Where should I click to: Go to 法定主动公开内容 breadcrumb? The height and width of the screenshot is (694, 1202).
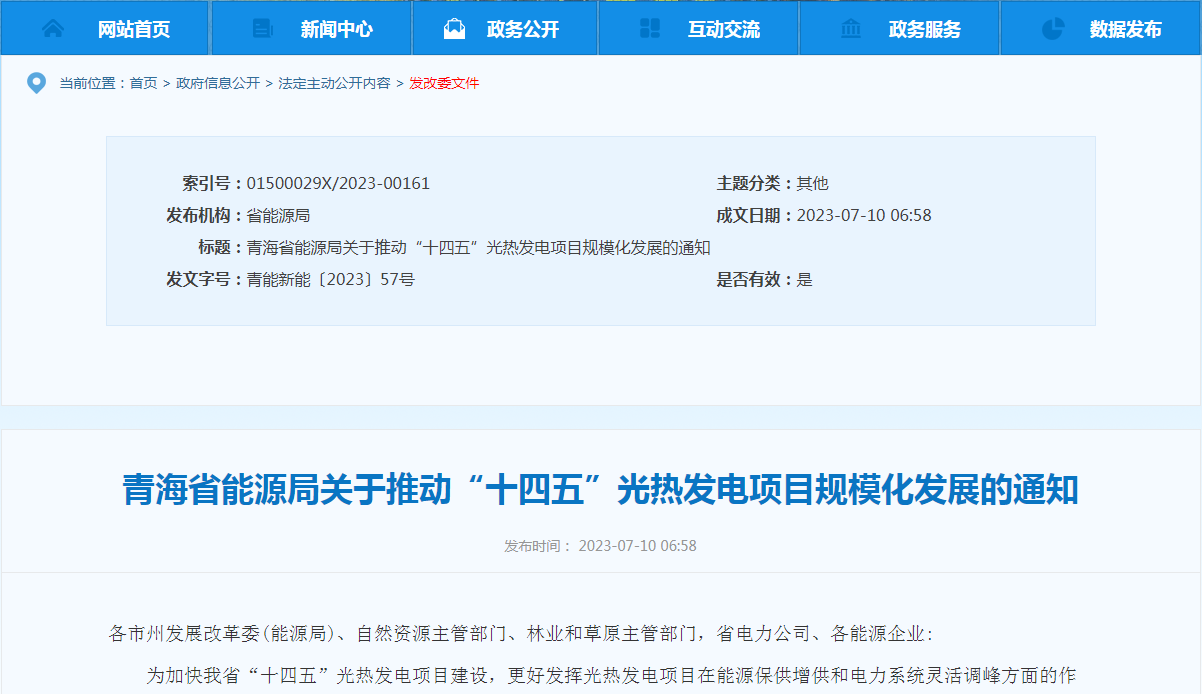[334, 83]
